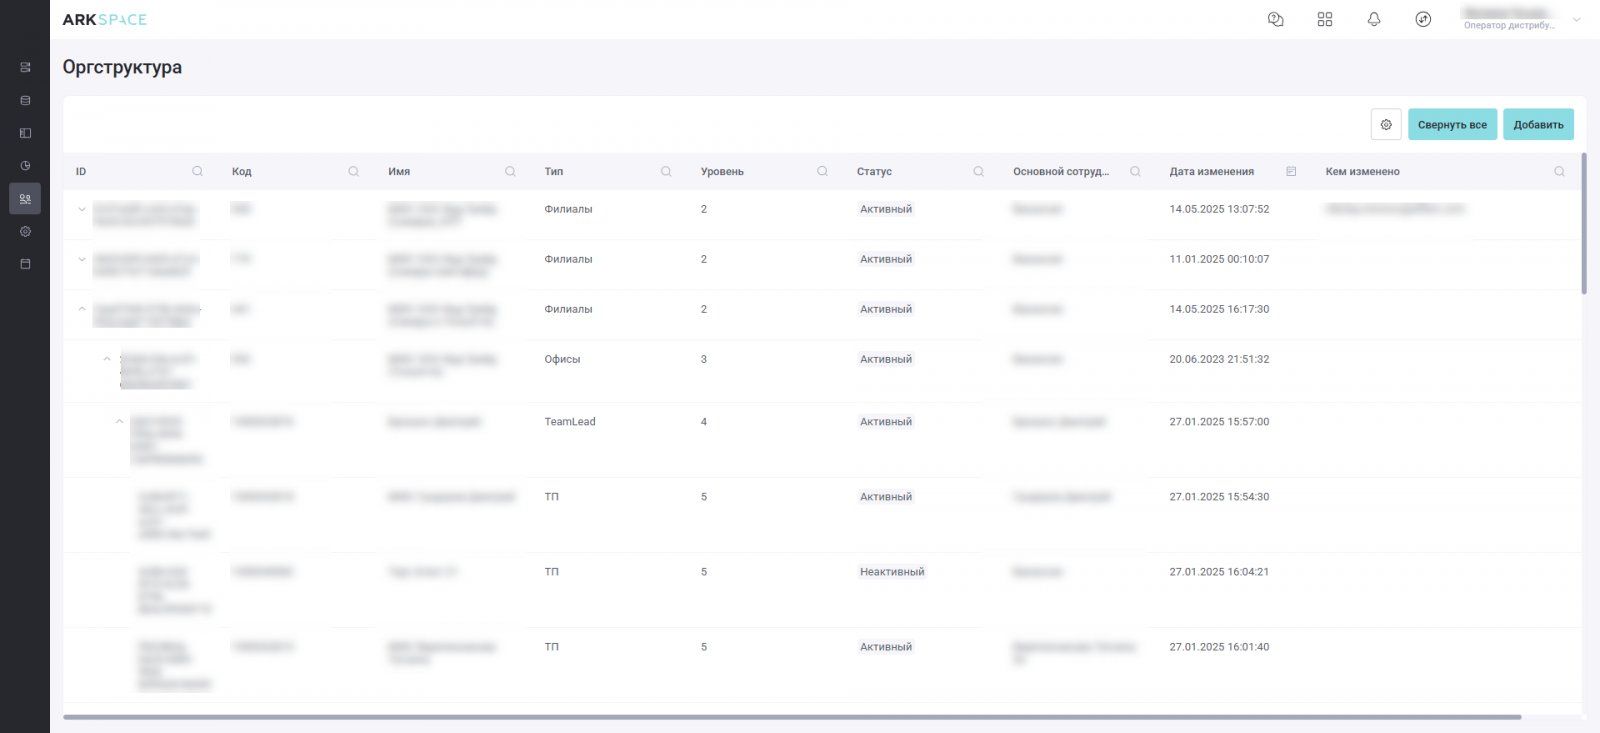Viewport: 1600px width, 733px height.
Task: Click the Статус column header
Action: 874,171
